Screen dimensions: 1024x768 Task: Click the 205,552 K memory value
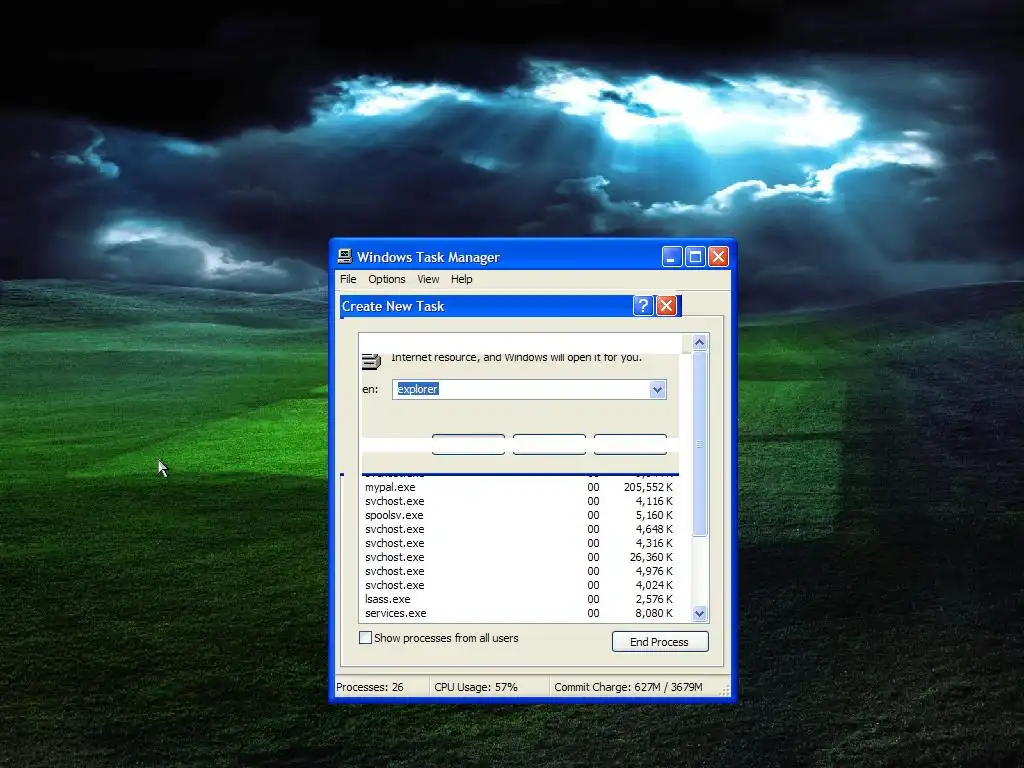pos(648,487)
